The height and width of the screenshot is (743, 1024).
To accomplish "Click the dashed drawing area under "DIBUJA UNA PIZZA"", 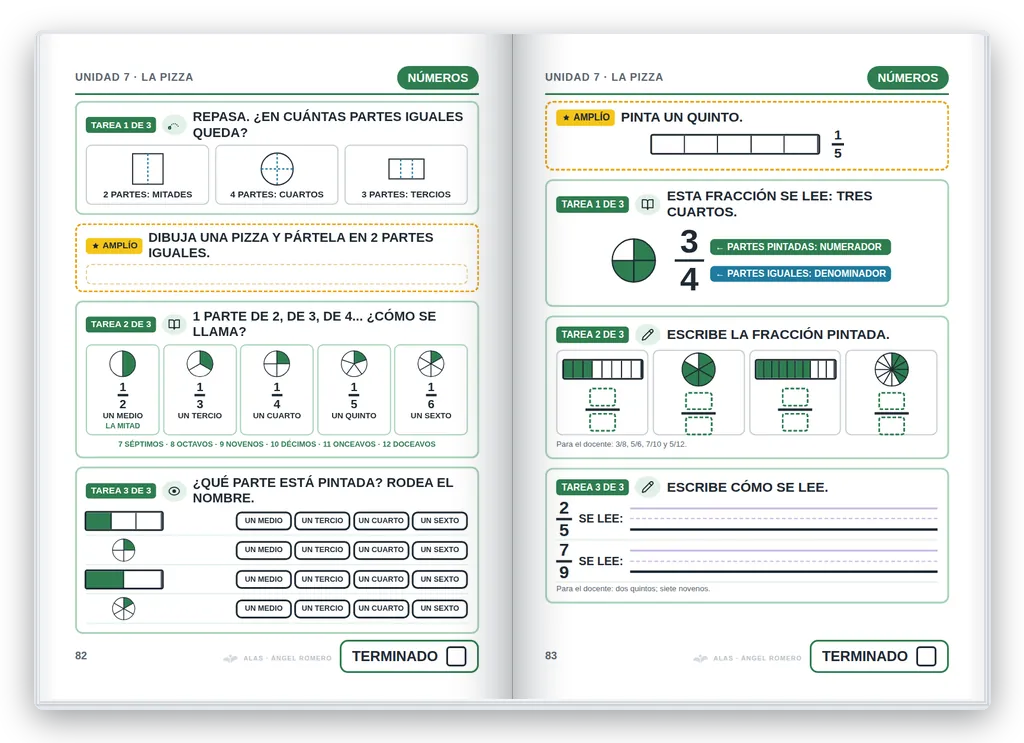I will (277, 274).
